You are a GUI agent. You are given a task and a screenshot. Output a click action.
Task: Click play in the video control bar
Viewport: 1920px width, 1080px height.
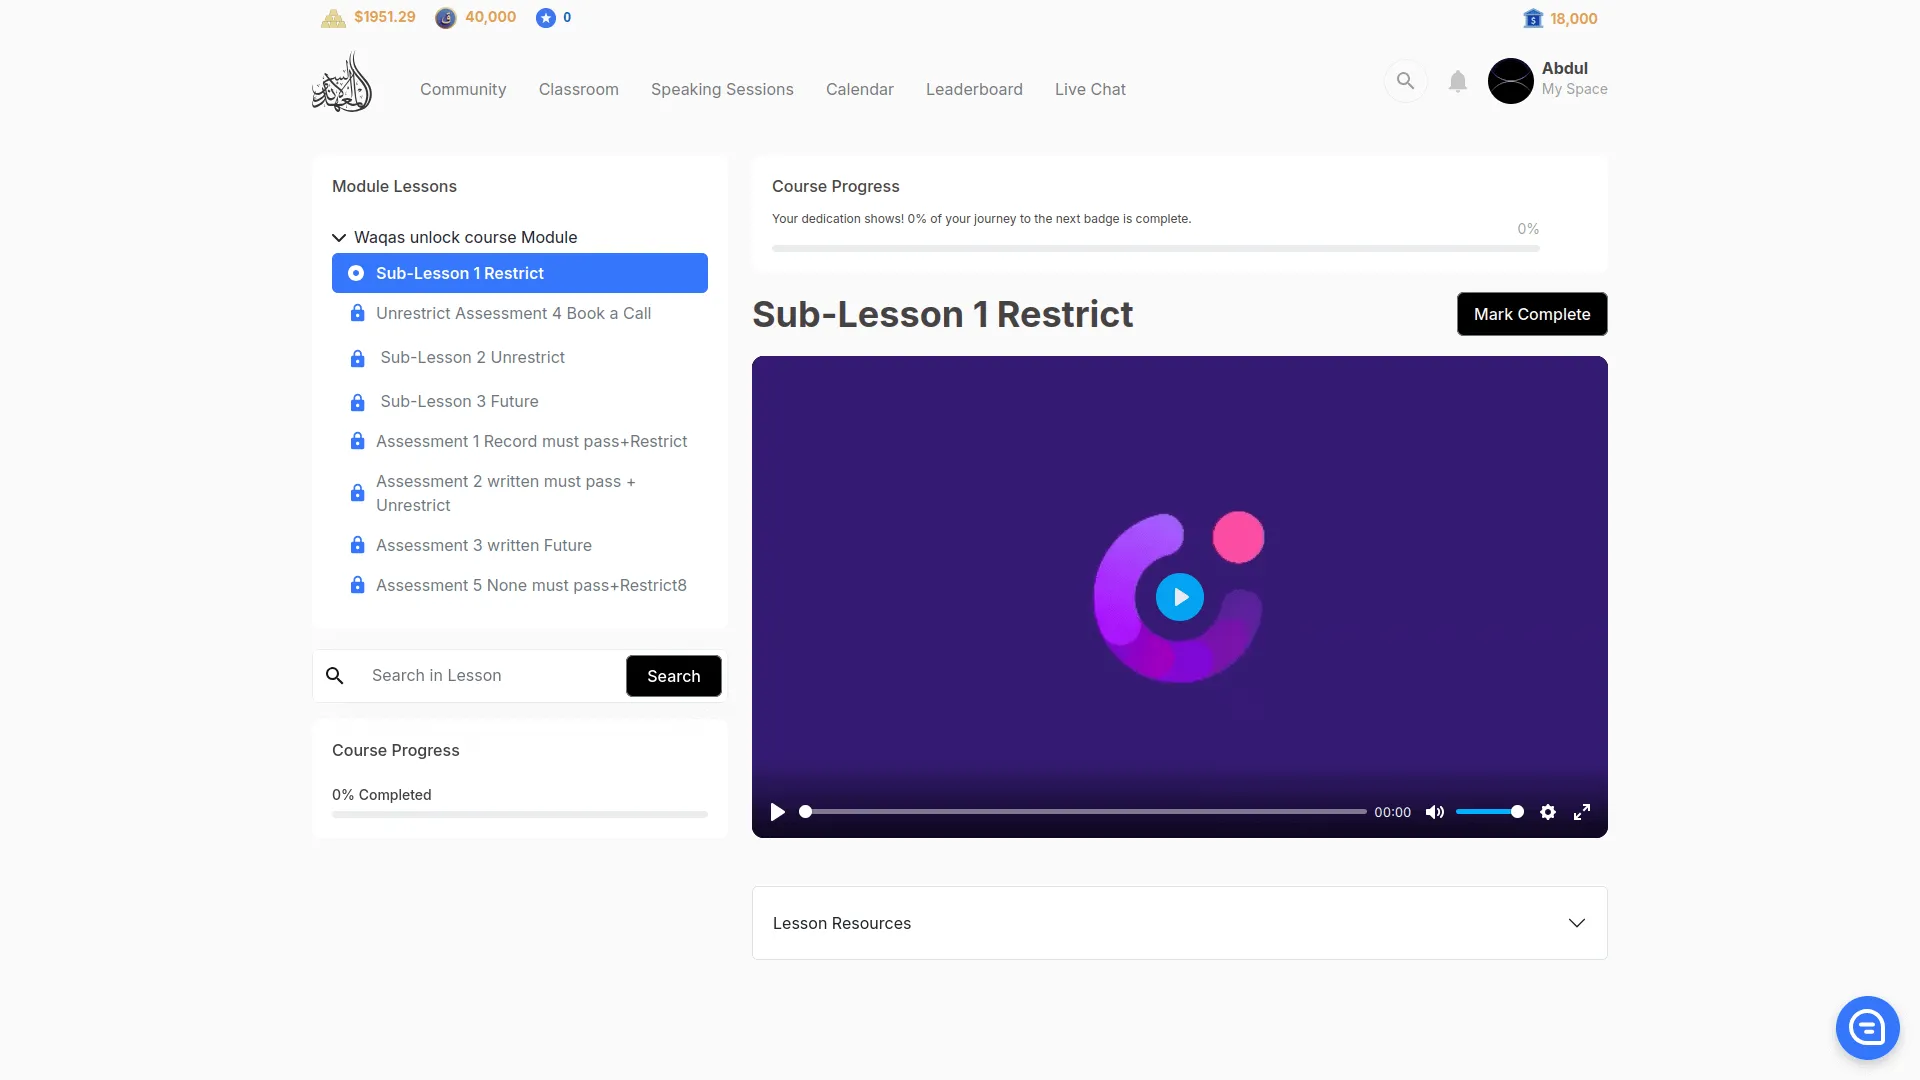click(x=777, y=812)
